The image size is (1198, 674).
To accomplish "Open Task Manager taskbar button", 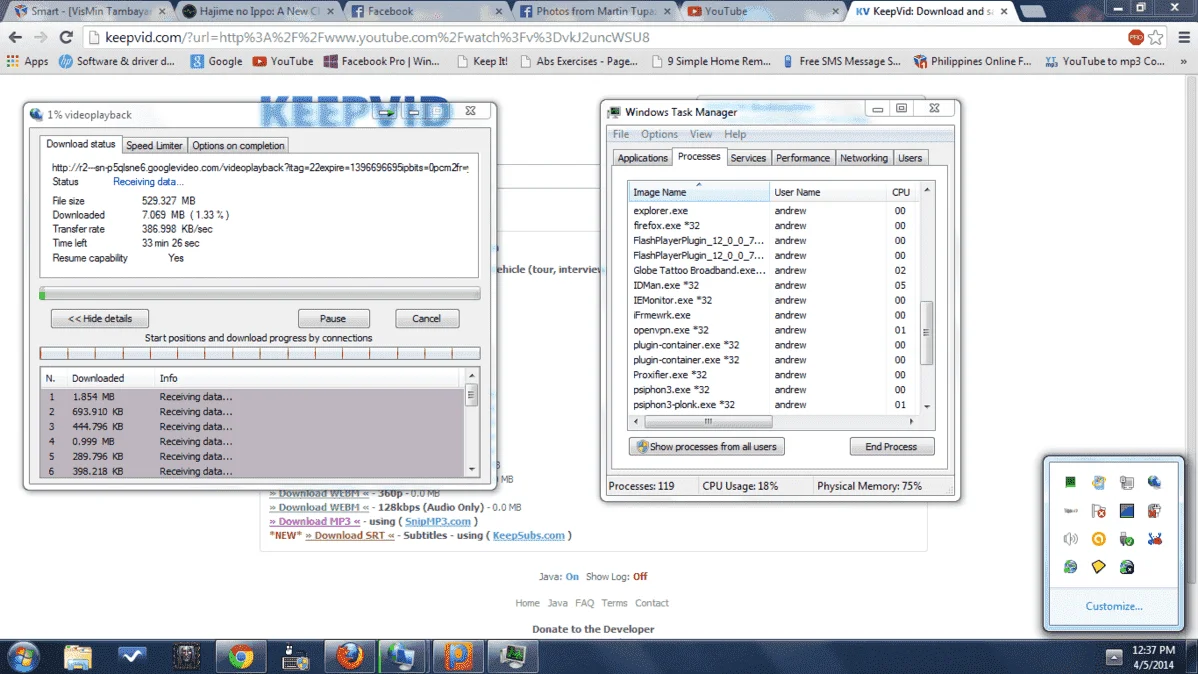I will [513, 656].
